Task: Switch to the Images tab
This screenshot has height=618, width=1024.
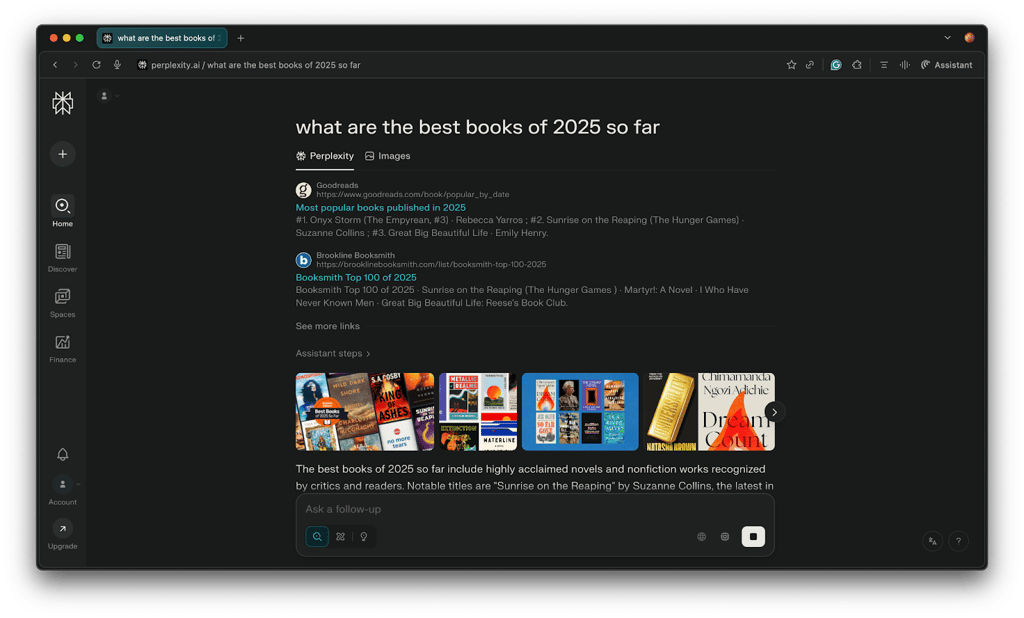Action: coord(387,156)
